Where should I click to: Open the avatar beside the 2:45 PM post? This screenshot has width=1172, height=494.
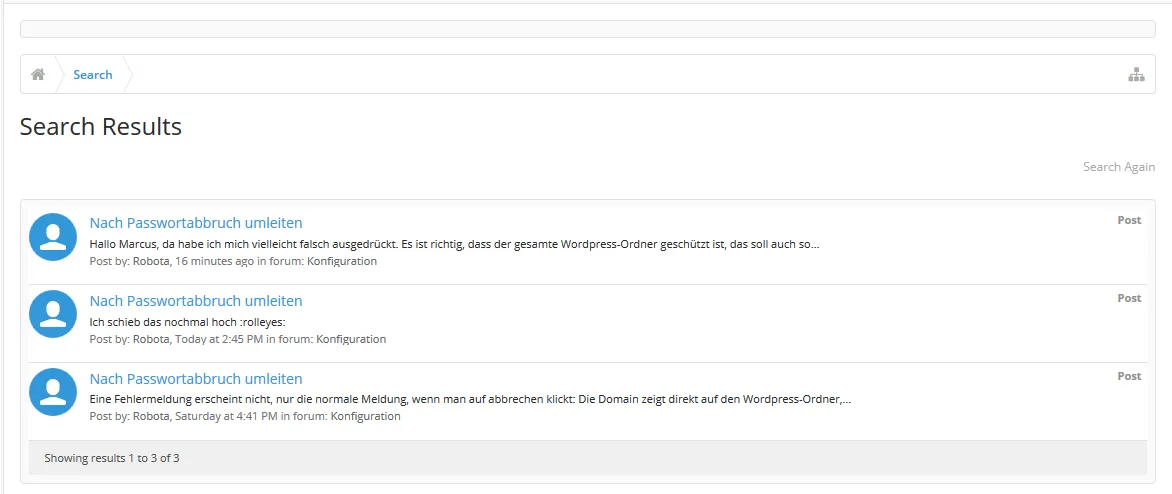point(53,314)
